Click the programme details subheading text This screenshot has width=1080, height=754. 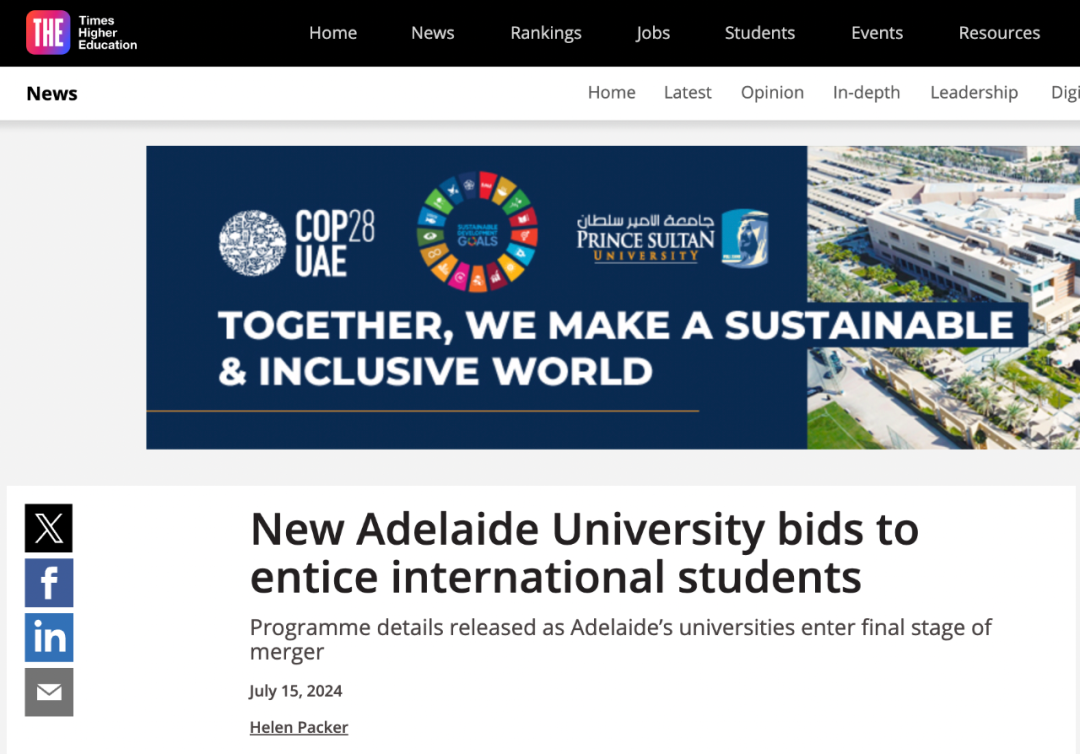point(621,639)
